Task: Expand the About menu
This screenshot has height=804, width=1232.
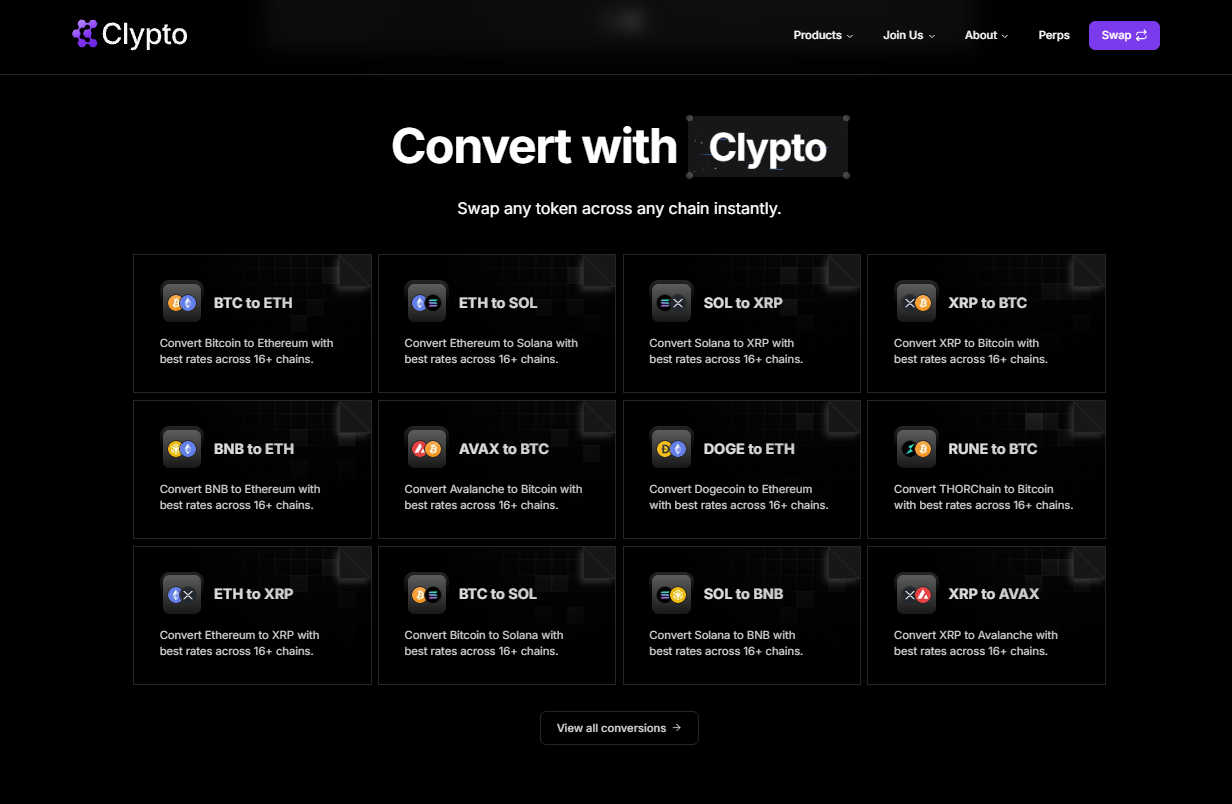Action: pyautogui.click(x=986, y=35)
